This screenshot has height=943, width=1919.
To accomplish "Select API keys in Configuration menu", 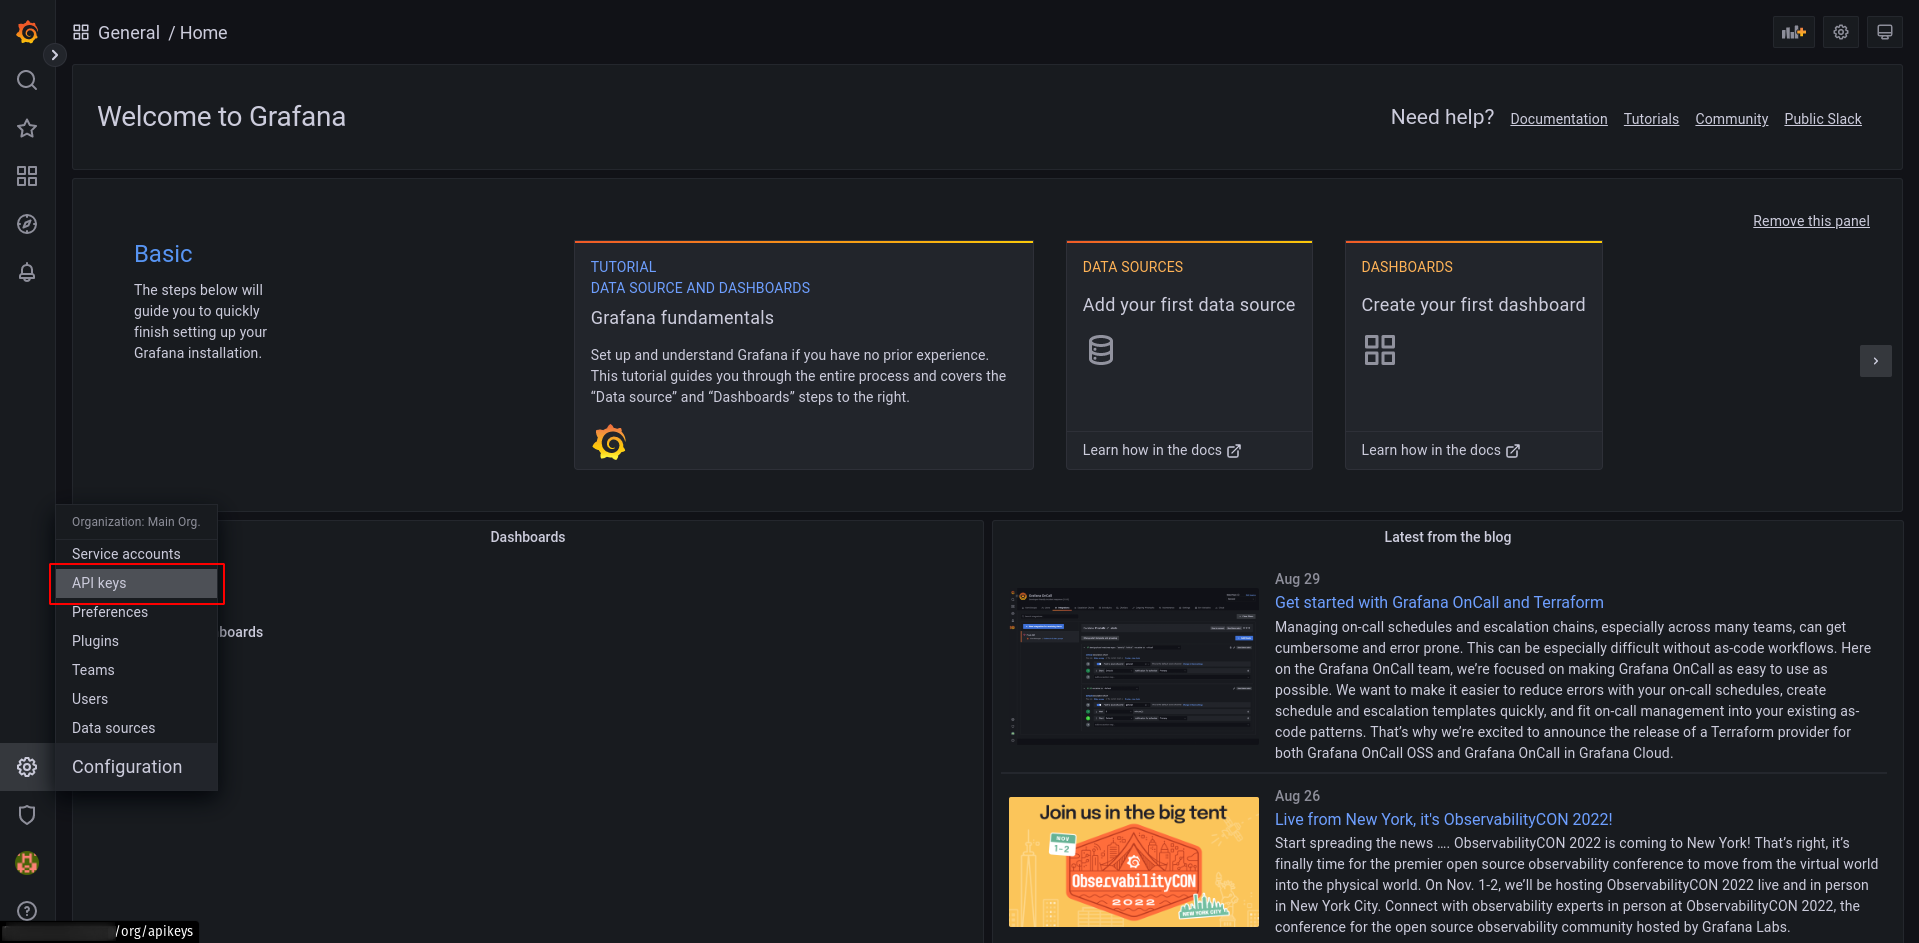I will tap(136, 583).
